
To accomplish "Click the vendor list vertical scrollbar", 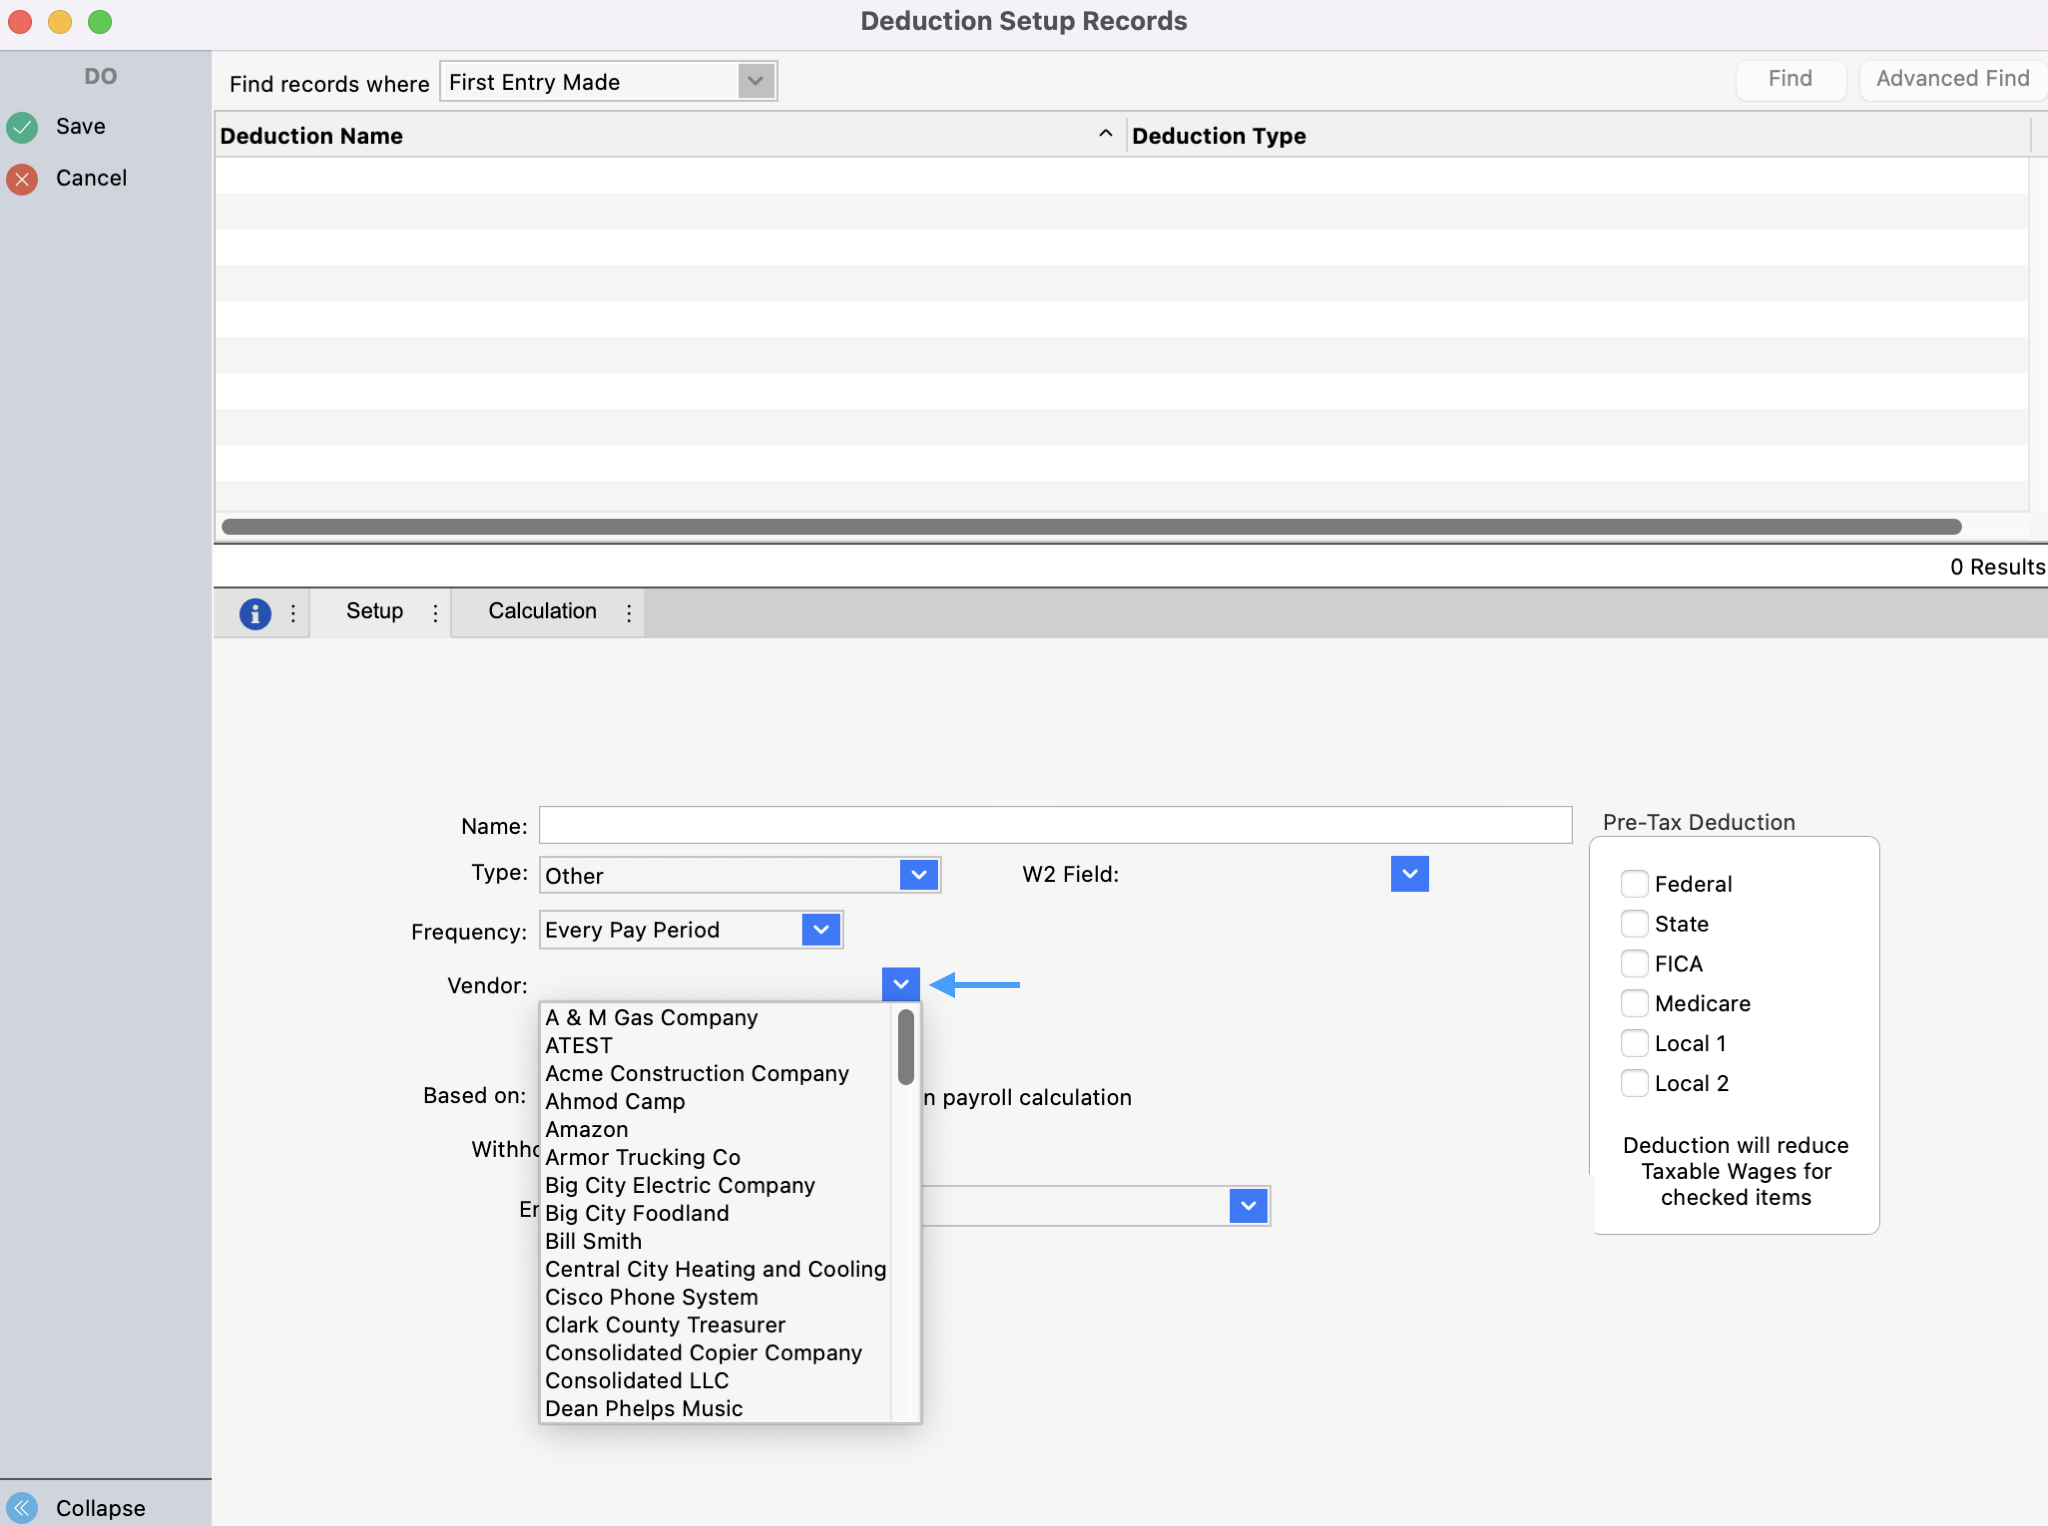I will [x=906, y=1048].
